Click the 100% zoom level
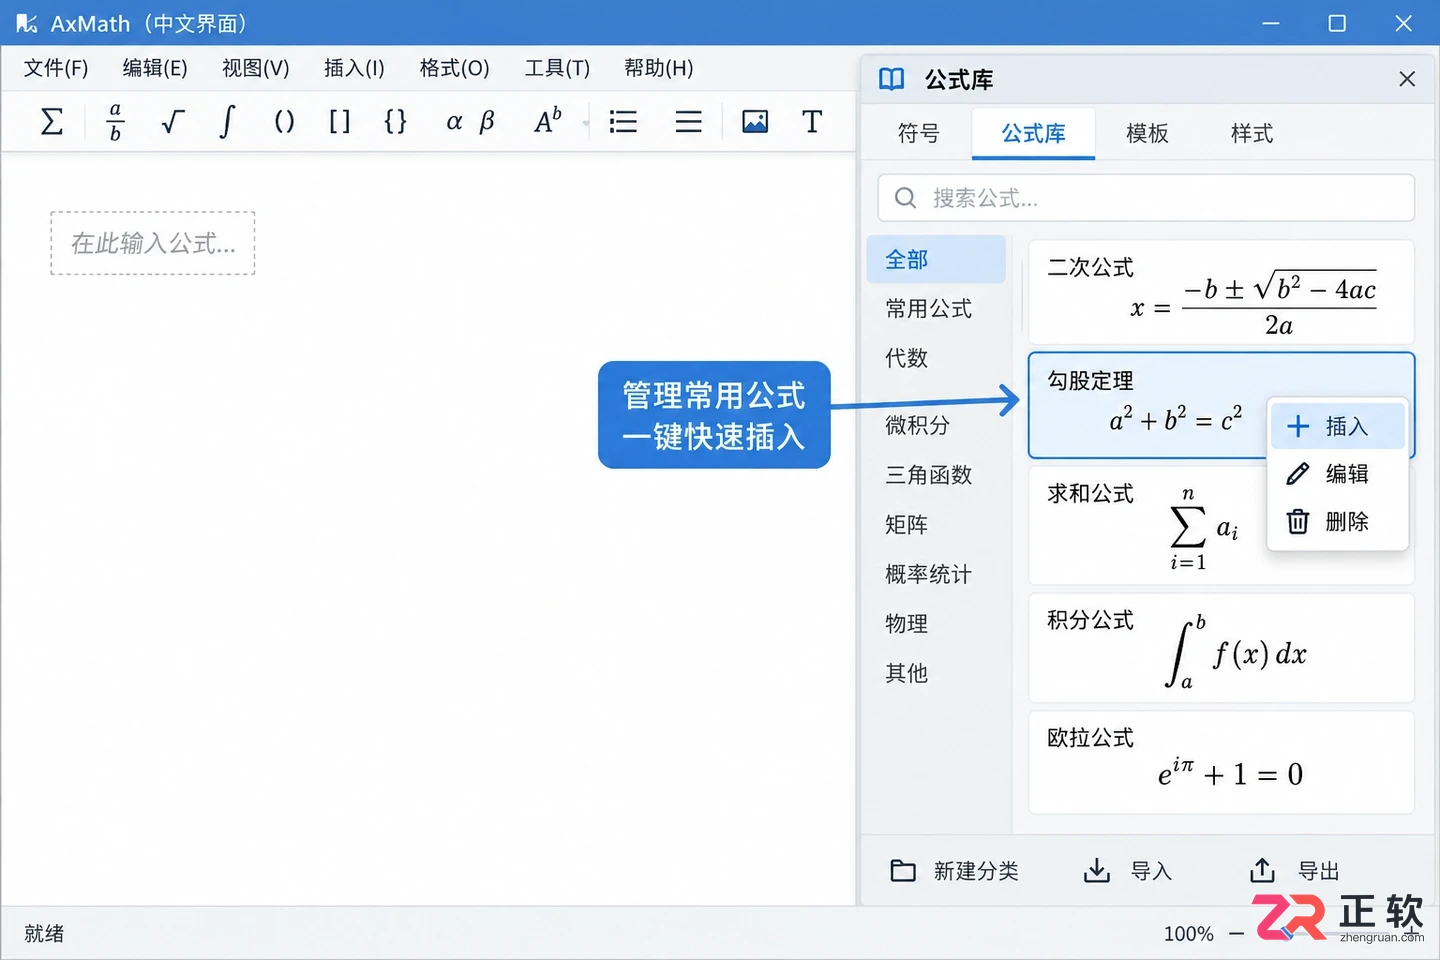 pyautogui.click(x=1188, y=934)
